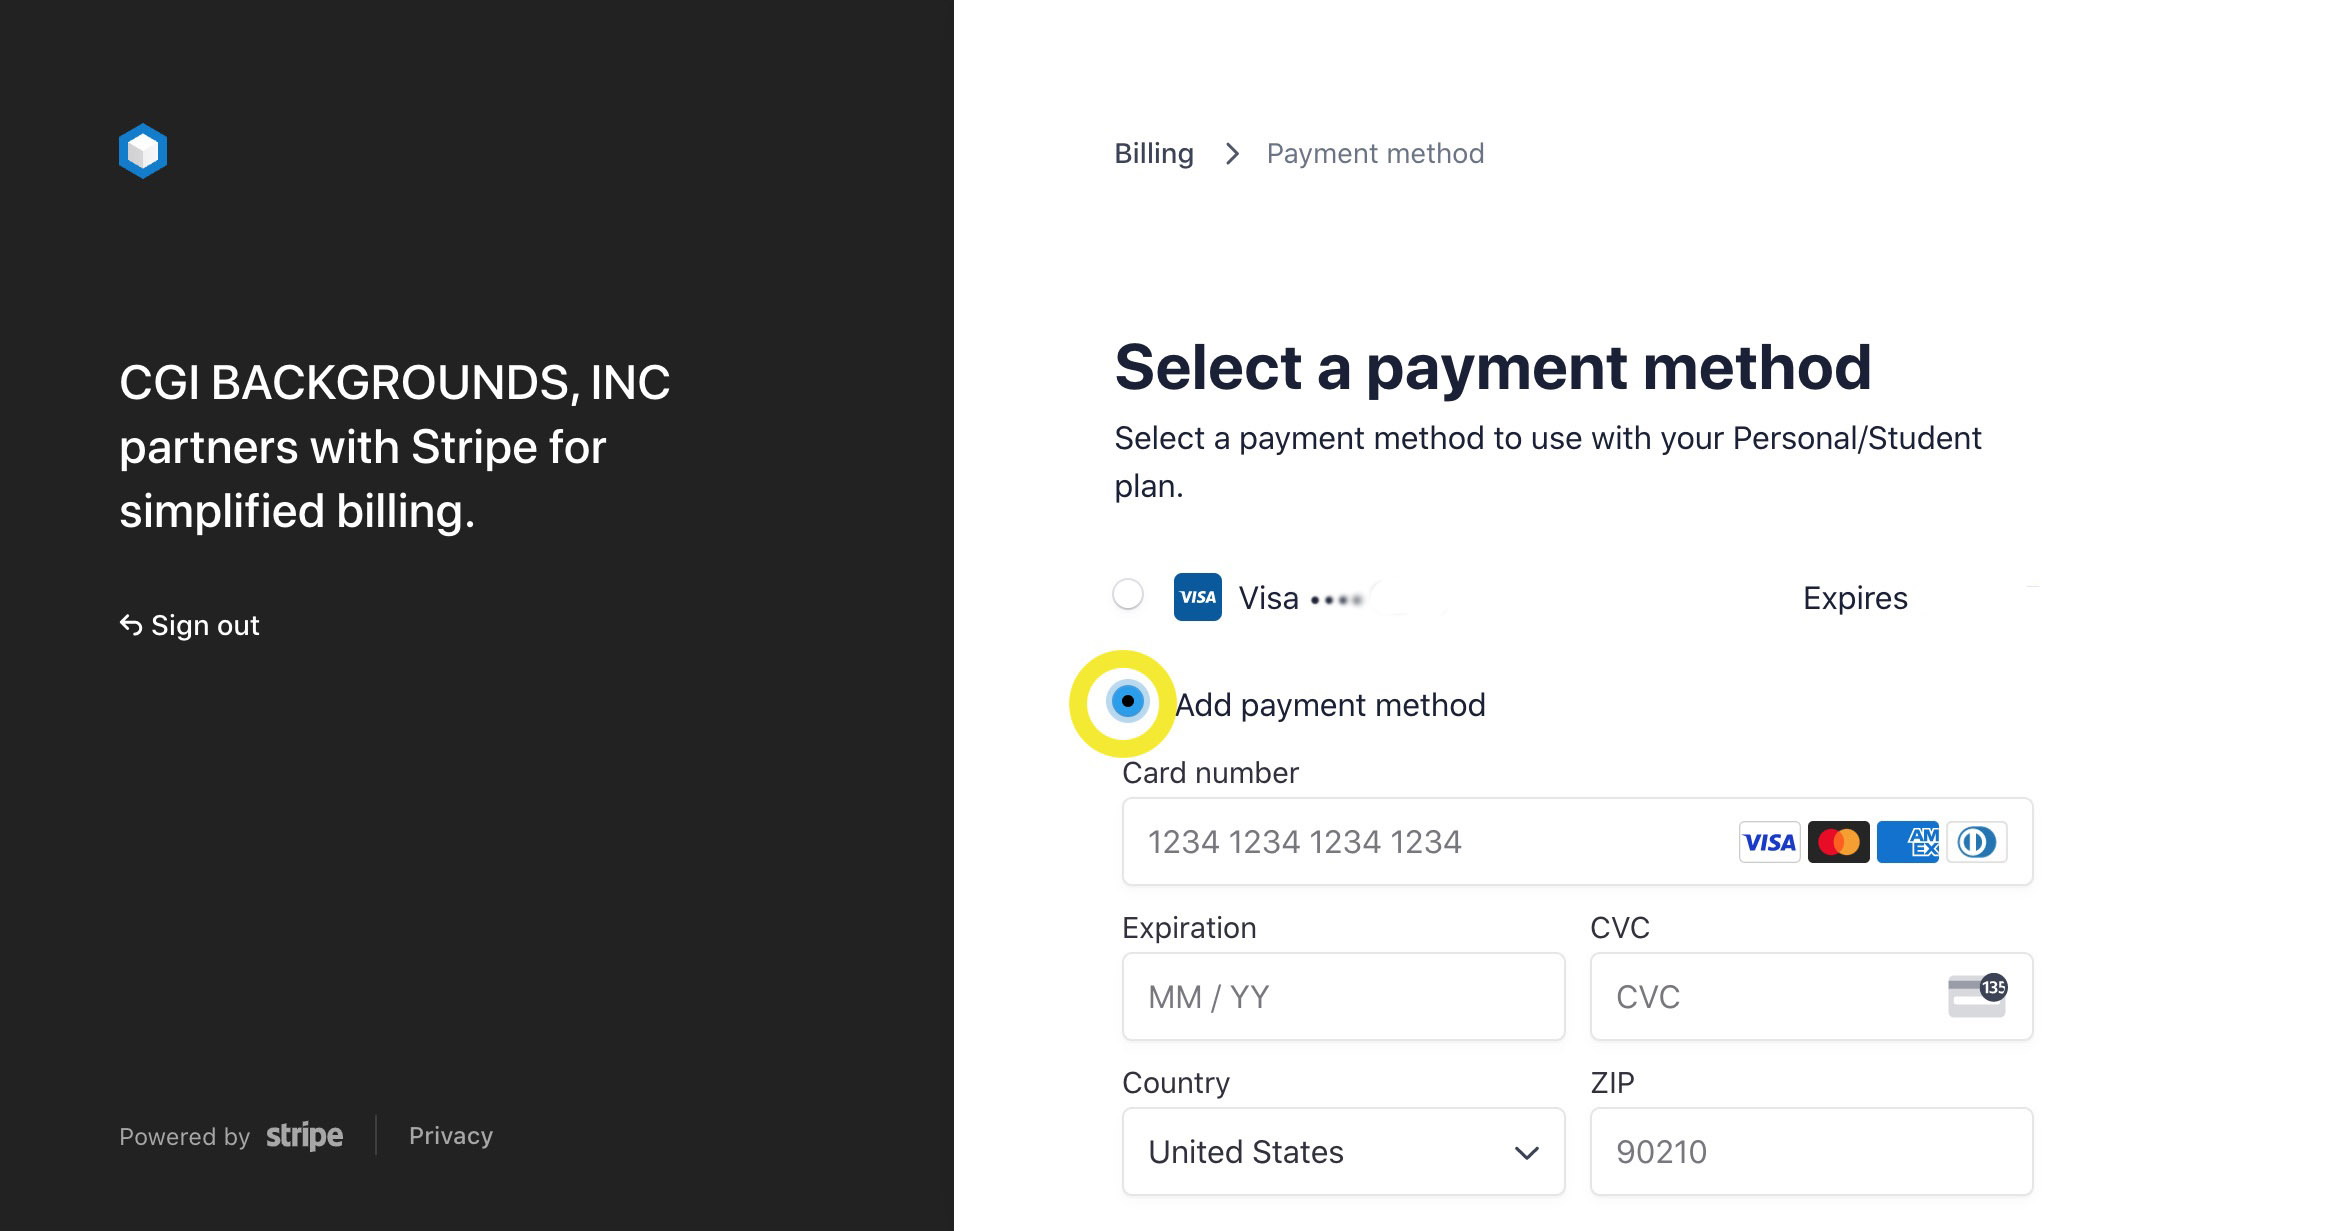Click the Payment method breadcrumb
2351x1231 pixels.
pos(1374,152)
